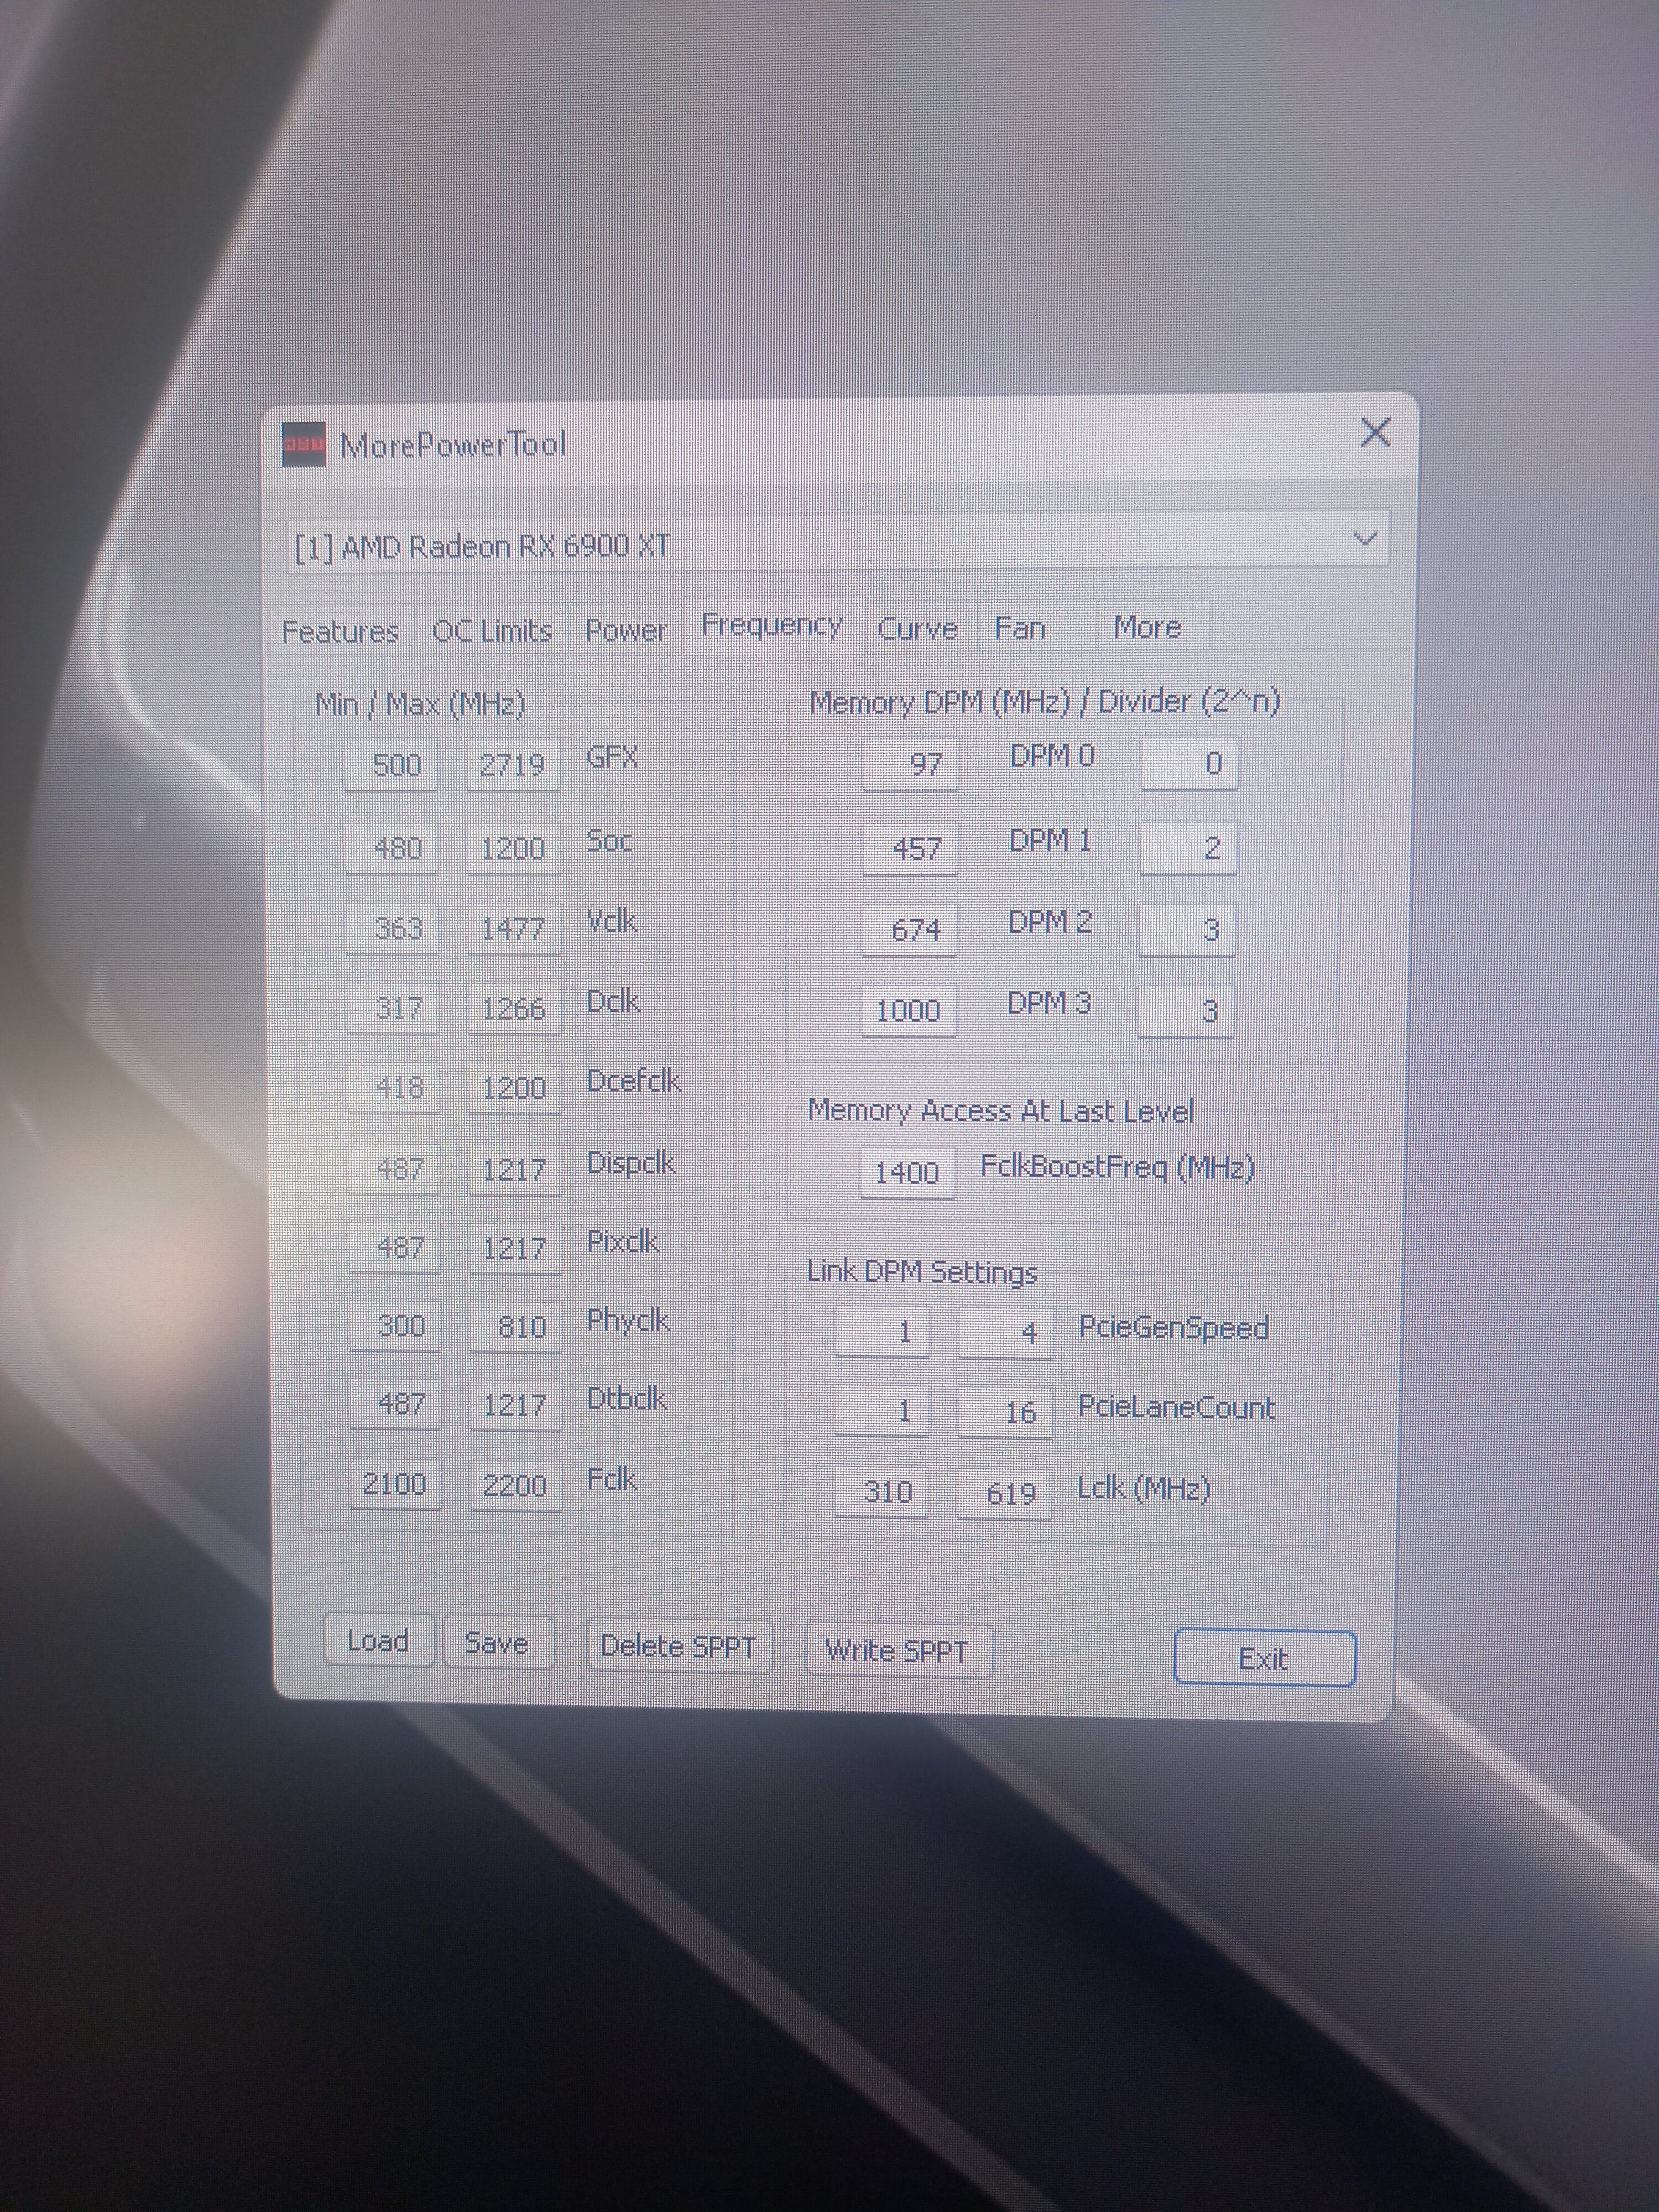The height and width of the screenshot is (2212, 1659).
Task: Click the DPM 2 divider field
Action: tap(1187, 930)
